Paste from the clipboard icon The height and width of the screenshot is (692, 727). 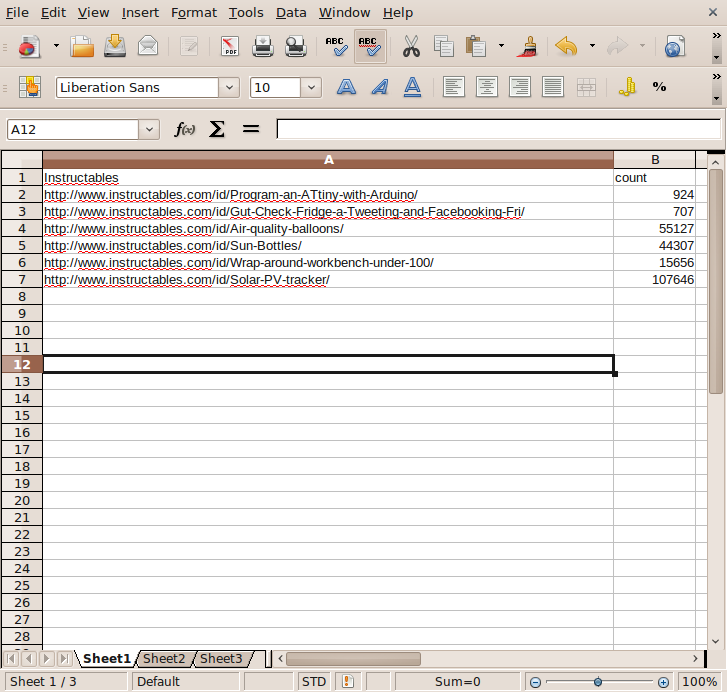(x=476, y=46)
